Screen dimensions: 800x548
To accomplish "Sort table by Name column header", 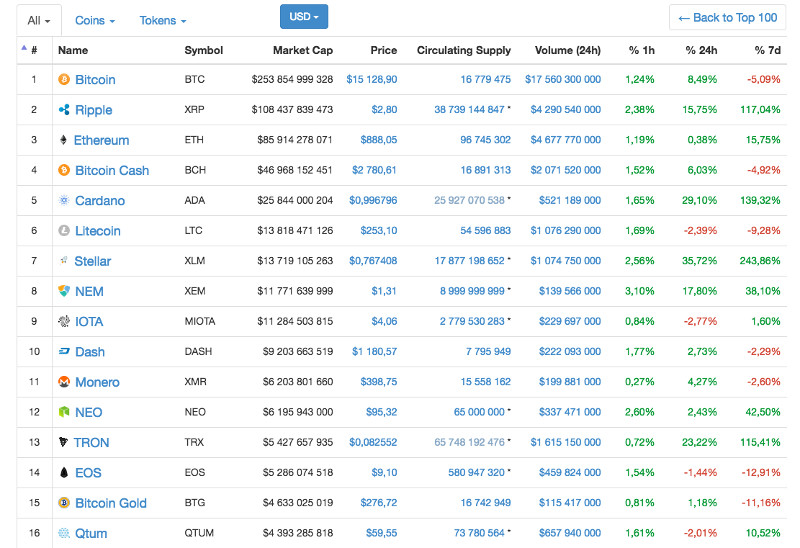I will tap(73, 50).
